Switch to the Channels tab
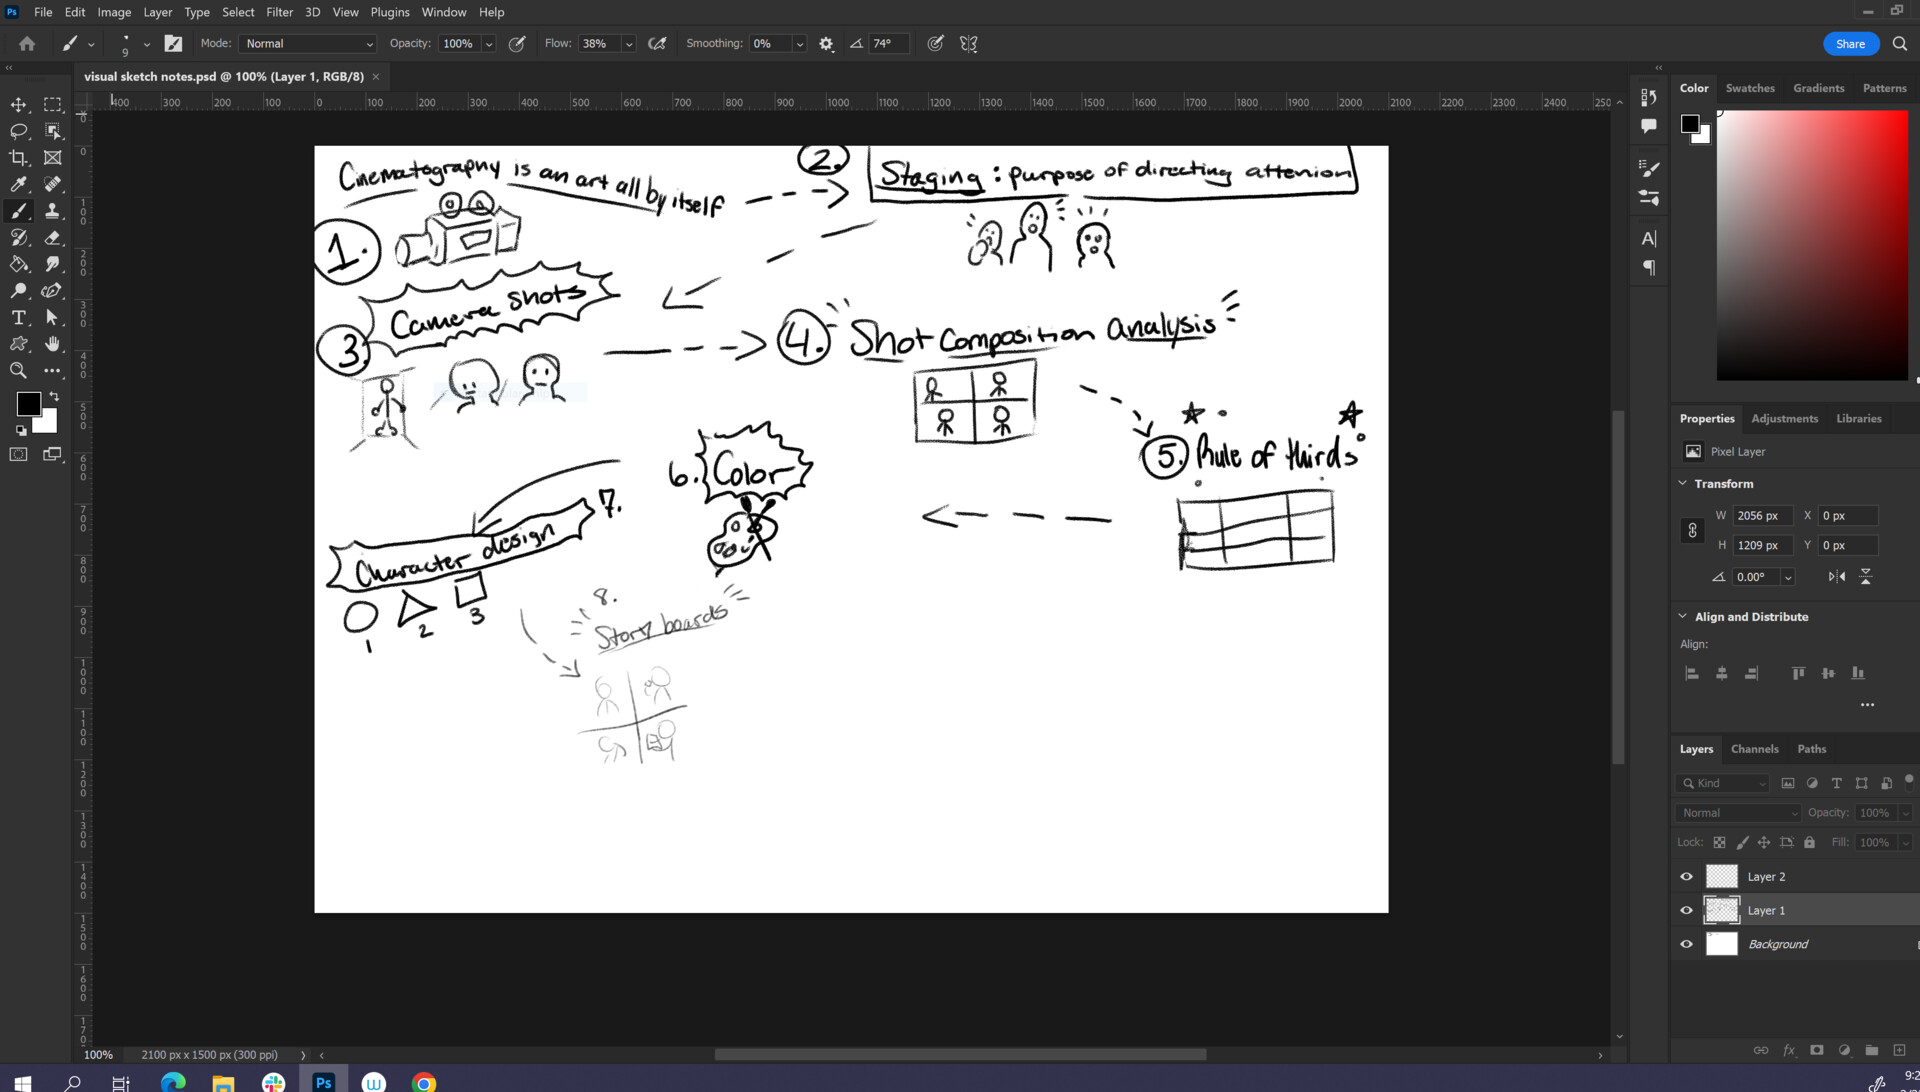The height and width of the screenshot is (1092, 1920). pyautogui.click(x=1754, y=748)
